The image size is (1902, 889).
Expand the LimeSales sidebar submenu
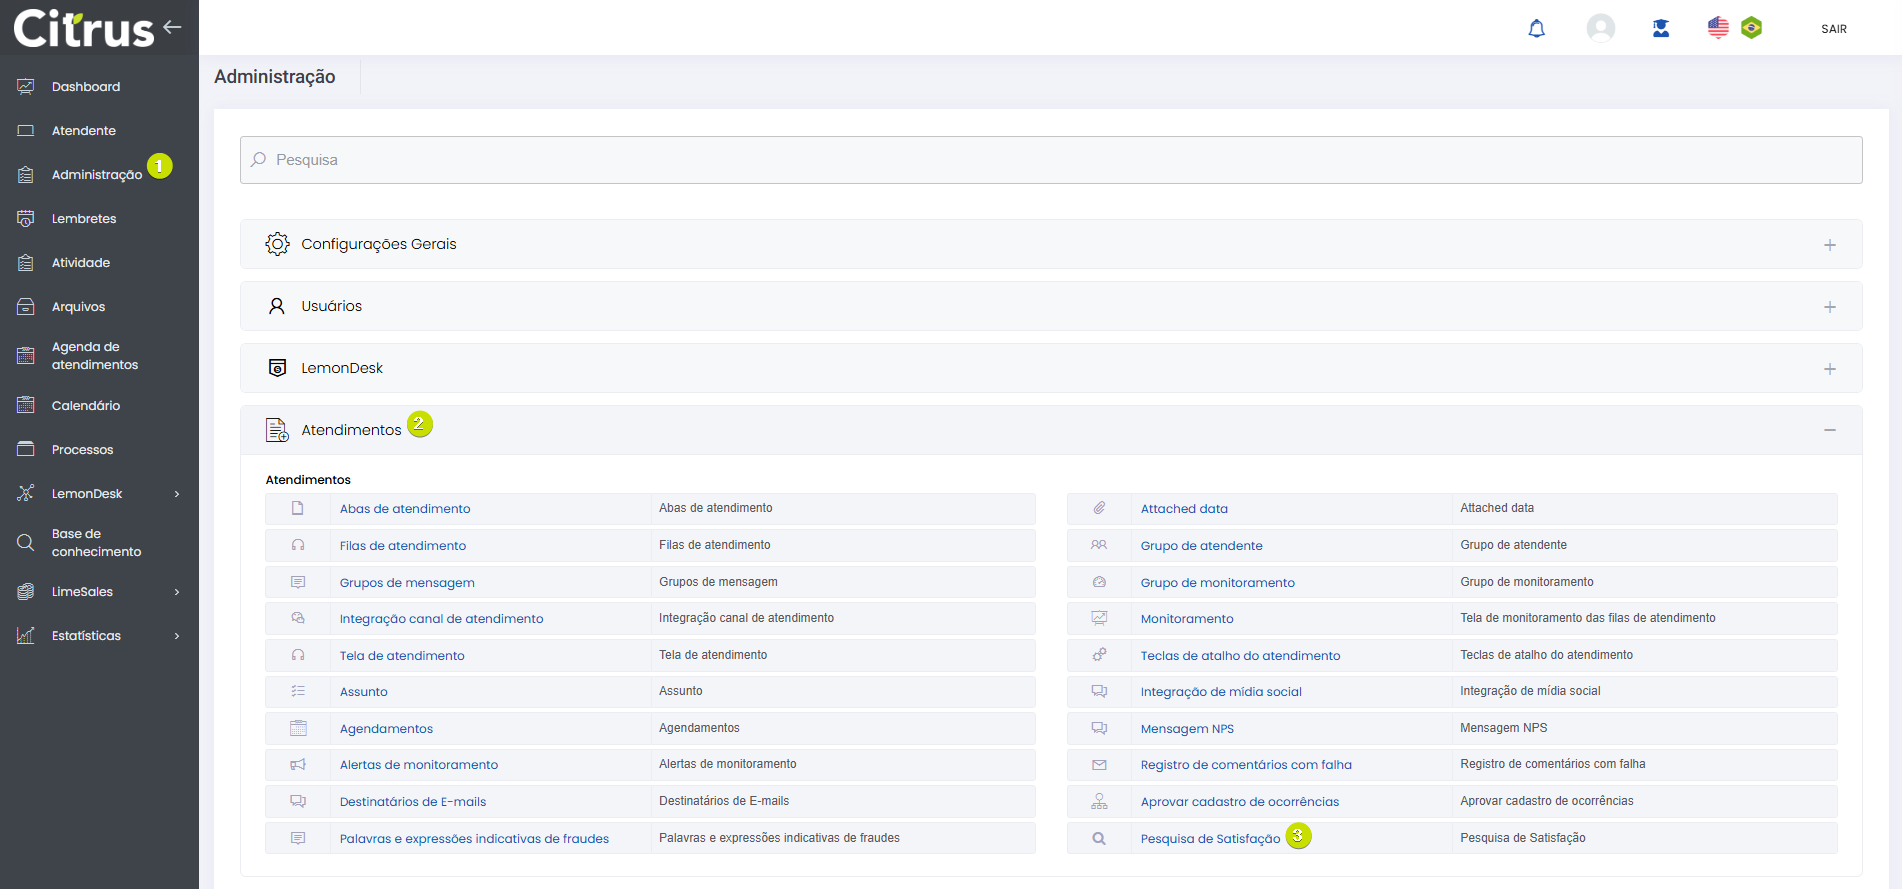177,592
